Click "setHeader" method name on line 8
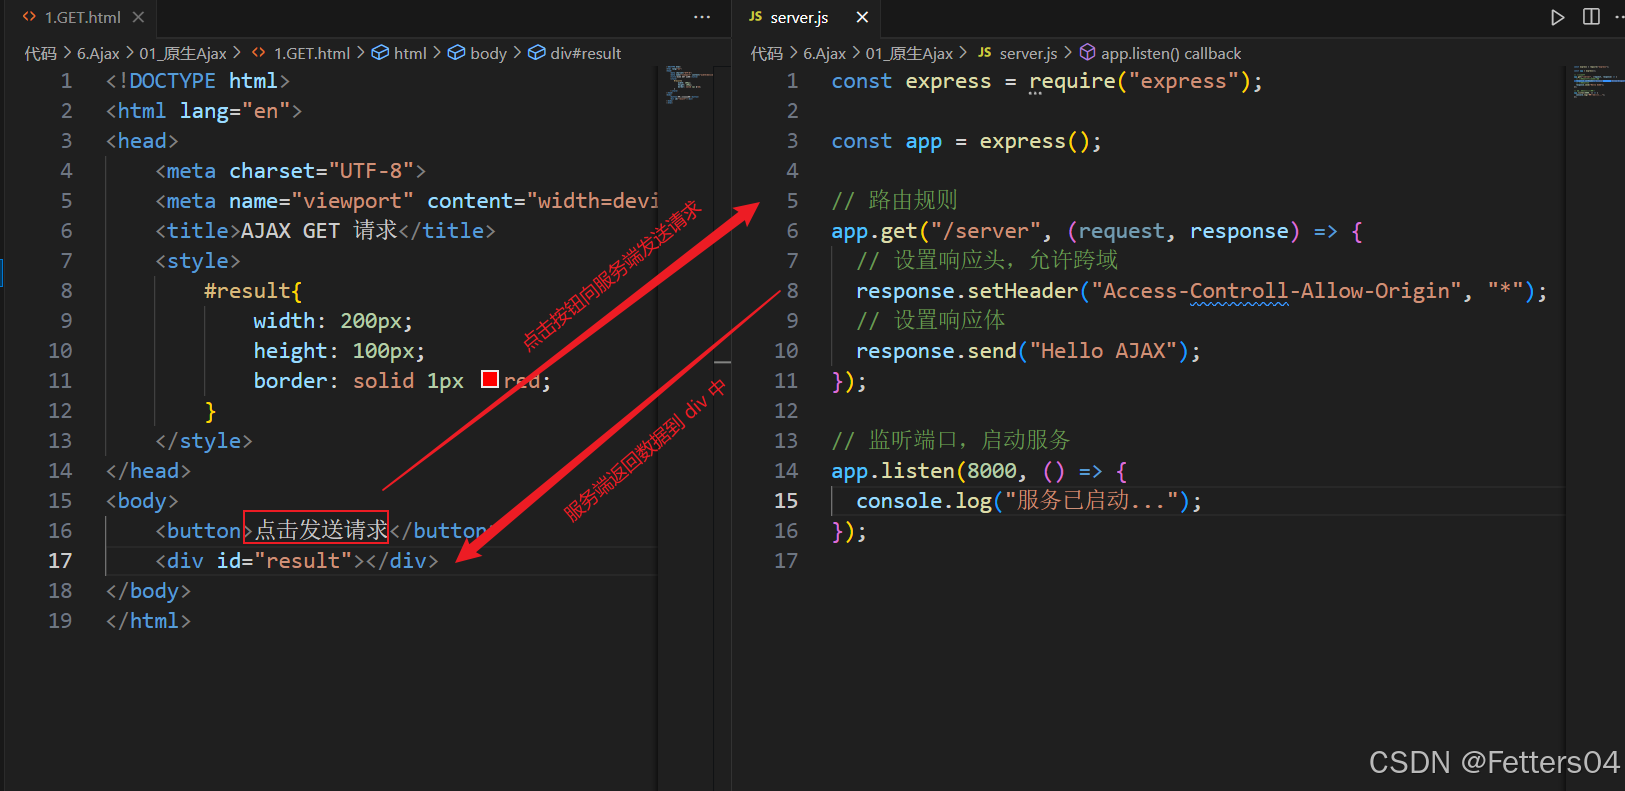 coord(1022,291)
